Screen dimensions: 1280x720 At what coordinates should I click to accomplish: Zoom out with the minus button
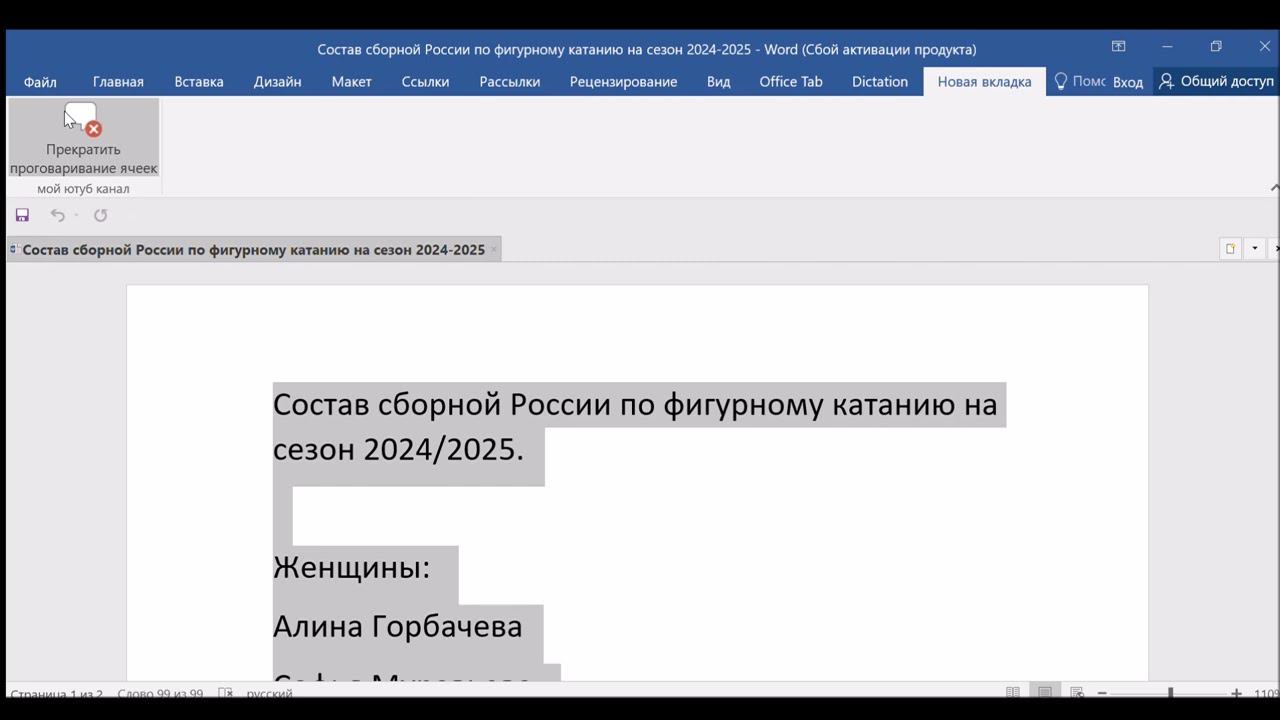point(1102,693)
